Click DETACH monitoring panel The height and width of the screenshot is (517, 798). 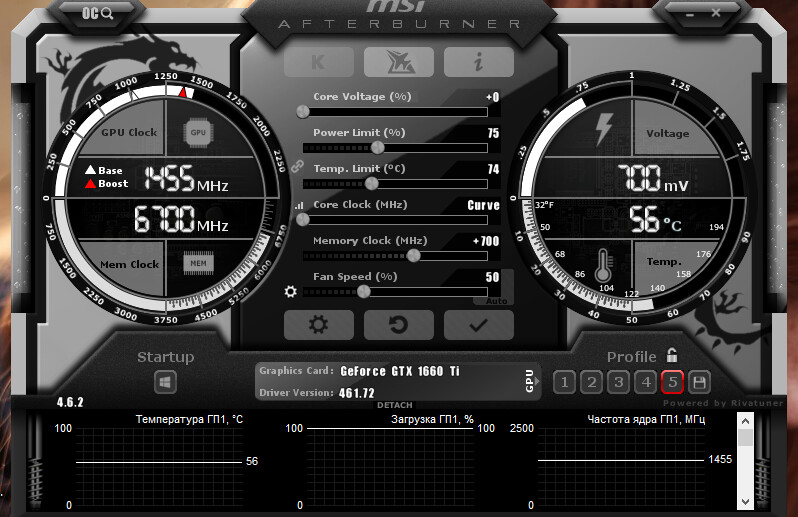tap(395, 405)
